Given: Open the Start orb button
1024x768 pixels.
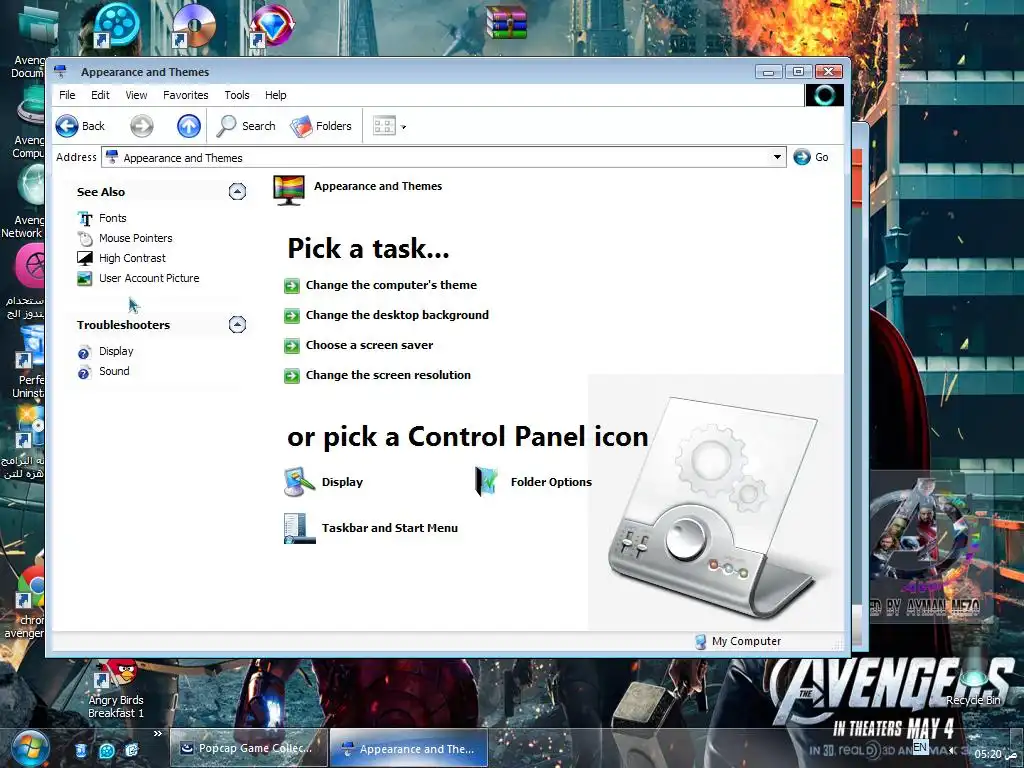Looking at the screenshot, I should (30, 748).
